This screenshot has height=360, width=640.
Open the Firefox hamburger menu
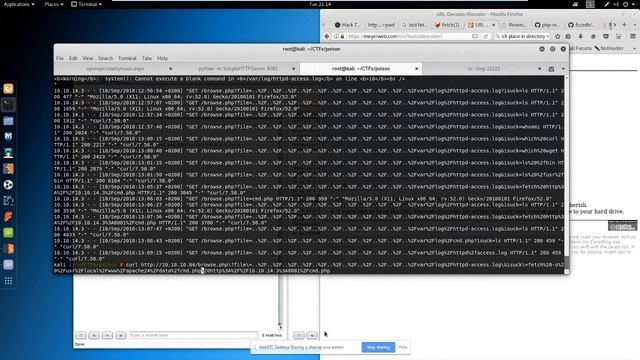[x=633, y=36]
